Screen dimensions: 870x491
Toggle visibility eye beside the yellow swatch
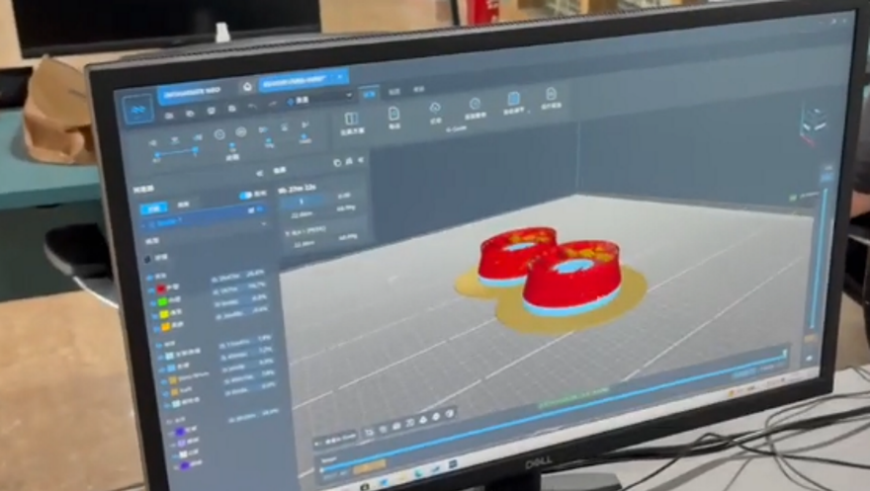click(155, 317)
